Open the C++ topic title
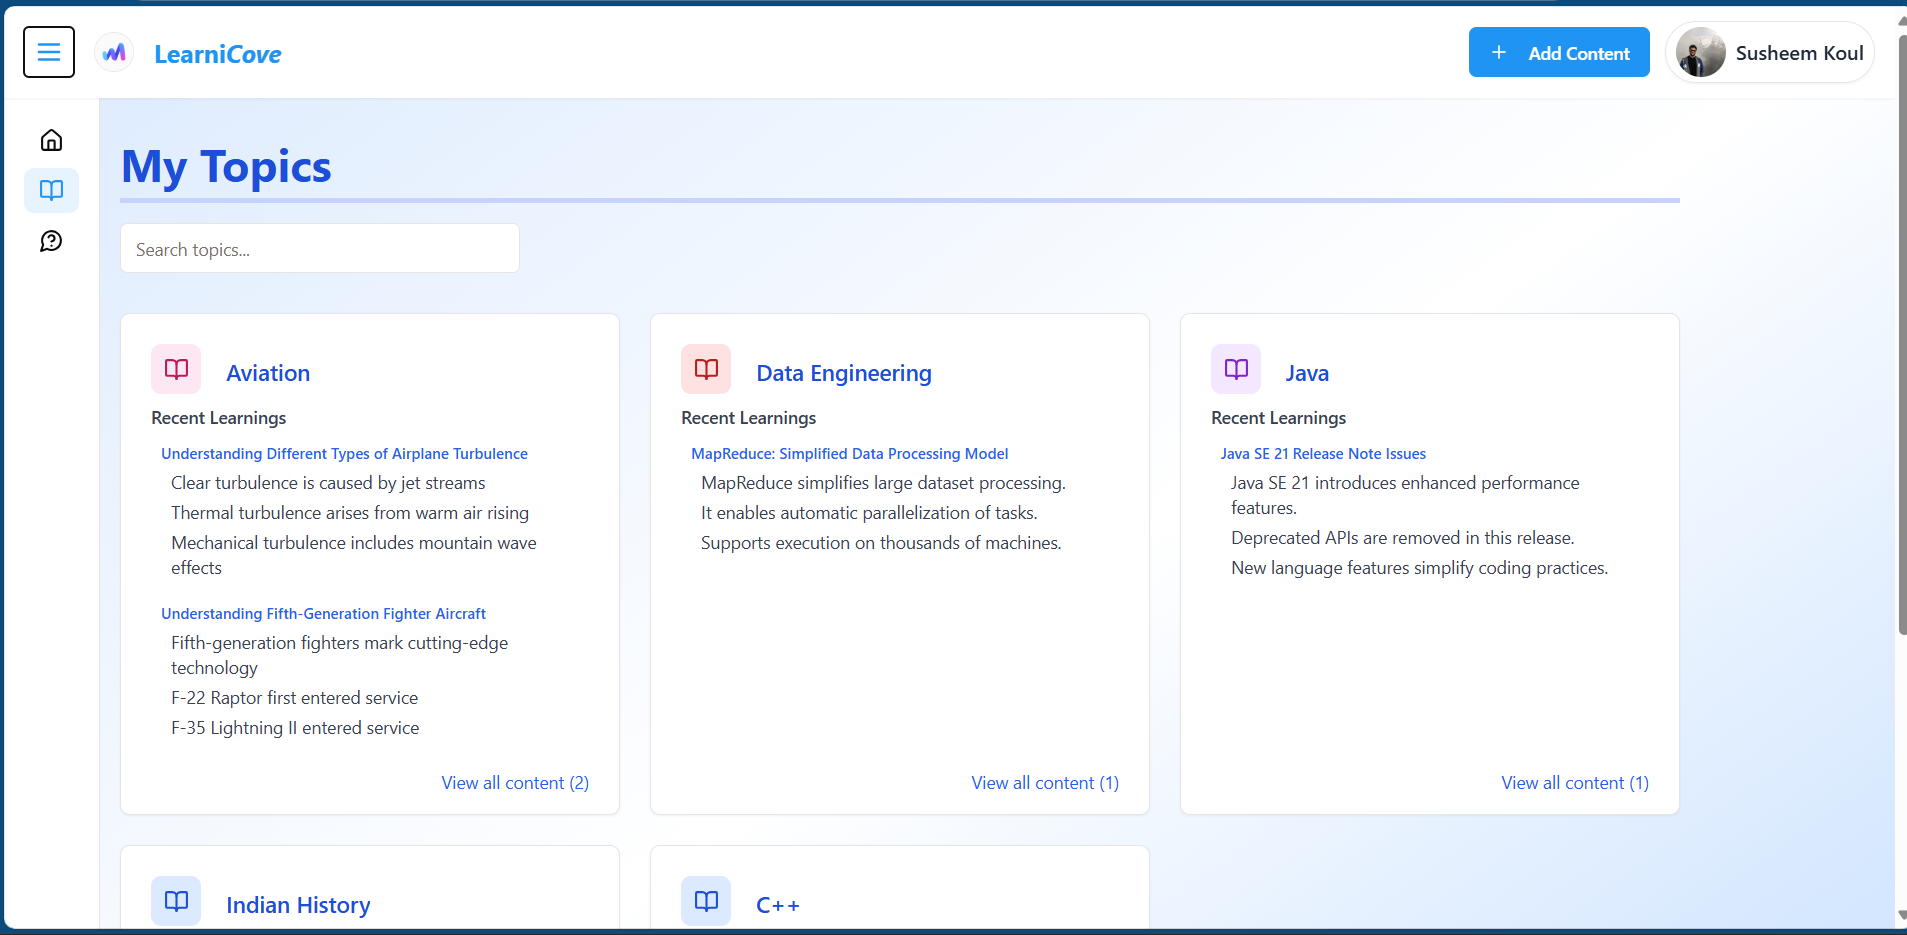The image size is (1907, 935). pyautogui.click(x=778, y=905)
